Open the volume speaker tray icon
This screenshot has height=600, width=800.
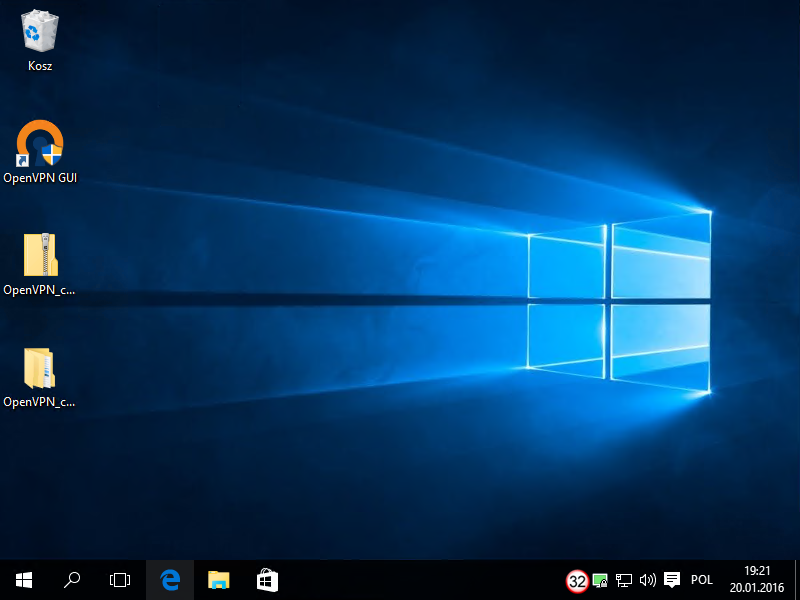(x=647, y=580)
